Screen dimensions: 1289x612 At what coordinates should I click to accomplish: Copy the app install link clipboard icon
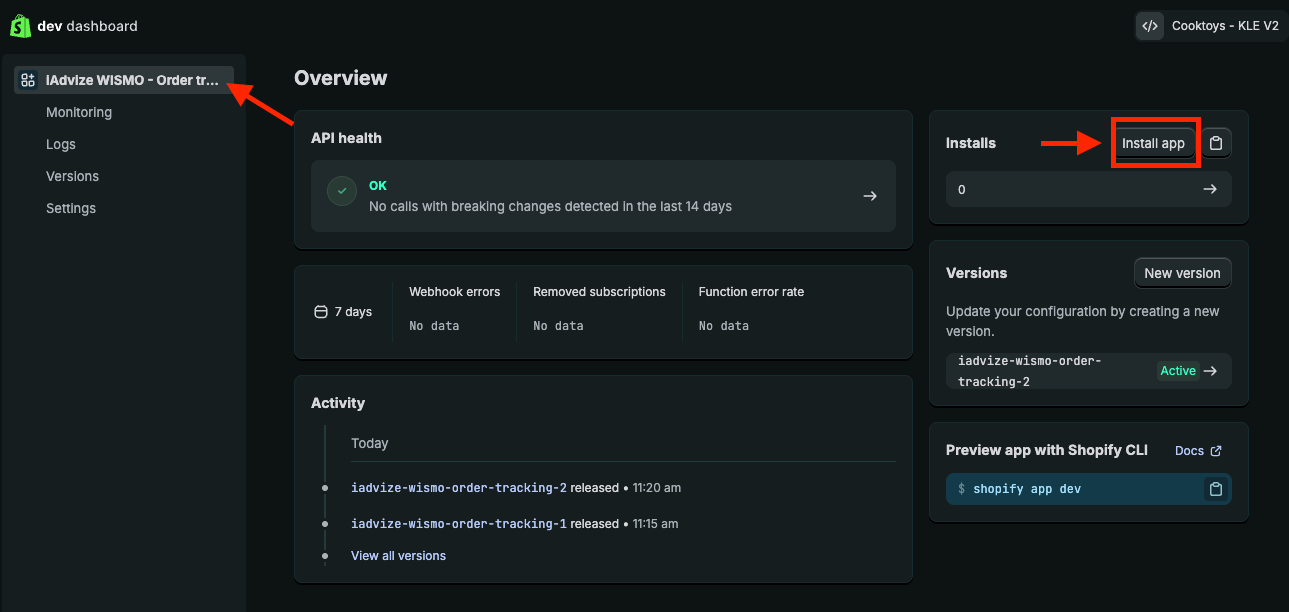(1216, 143)
